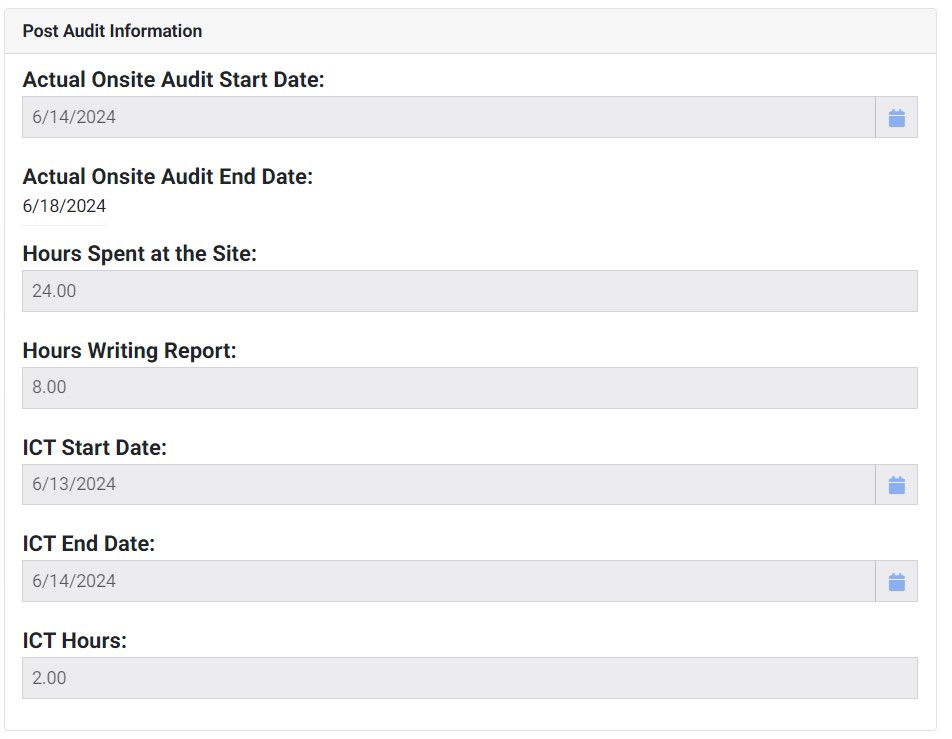Click the Post Audit Information panel header
Screen dimensions: 952x739
[x=112, y=31]
